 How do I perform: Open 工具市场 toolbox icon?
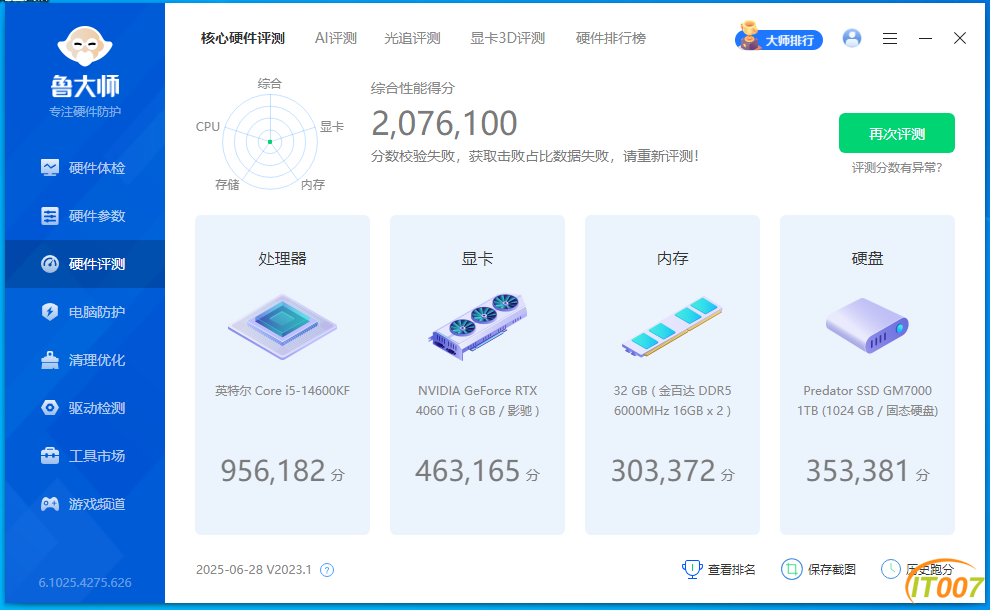coord(50,456)
